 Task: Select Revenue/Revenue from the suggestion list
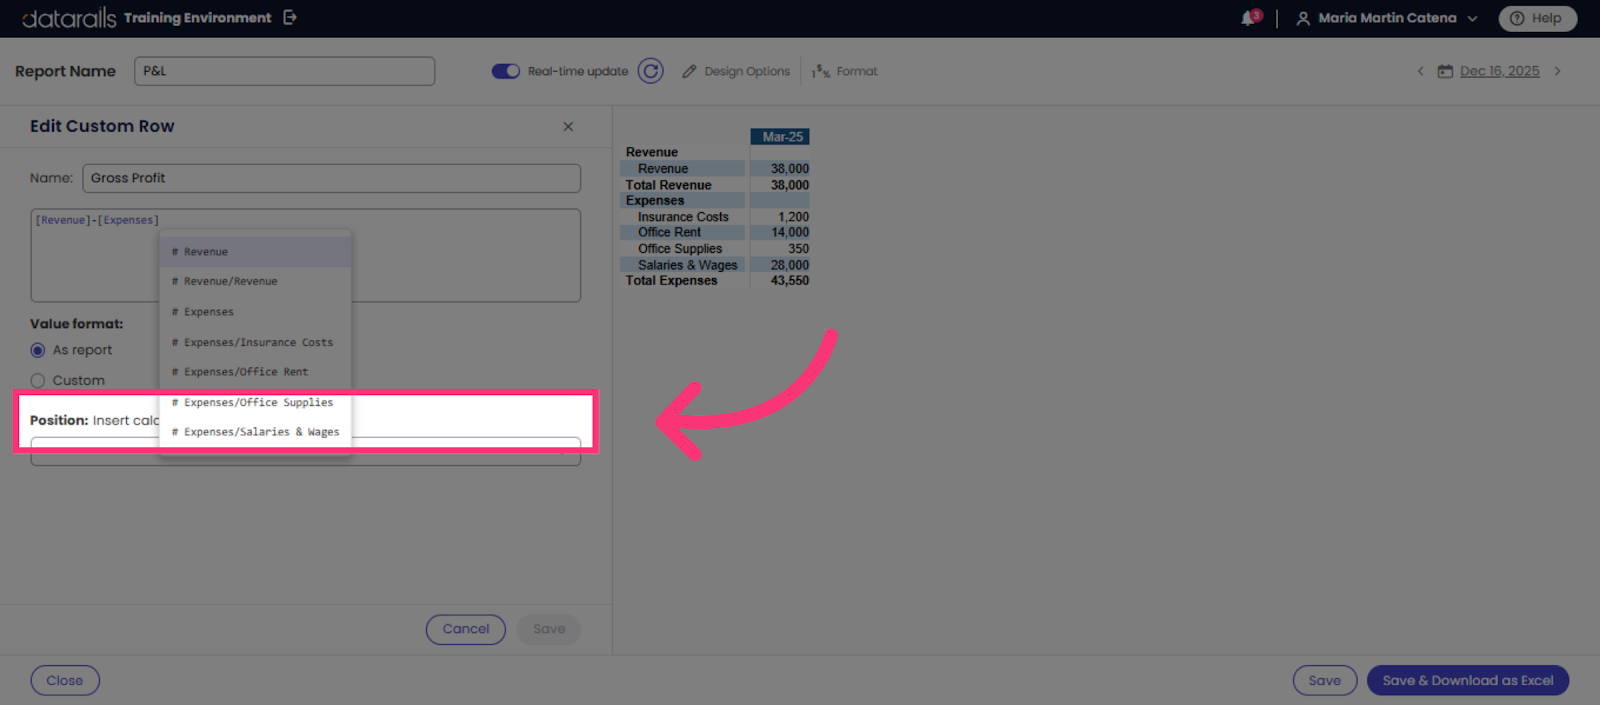(255, 282)
